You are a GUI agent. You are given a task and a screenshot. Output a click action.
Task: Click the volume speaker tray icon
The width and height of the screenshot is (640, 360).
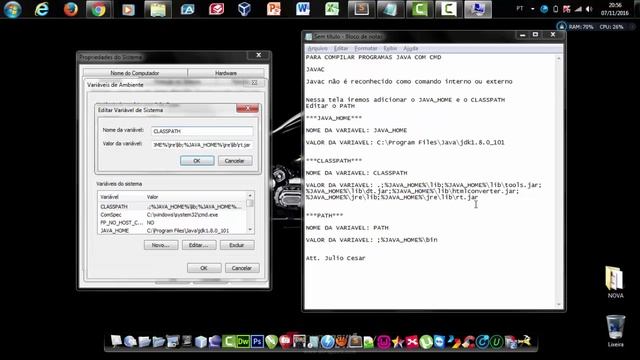(x=589, y=9)
